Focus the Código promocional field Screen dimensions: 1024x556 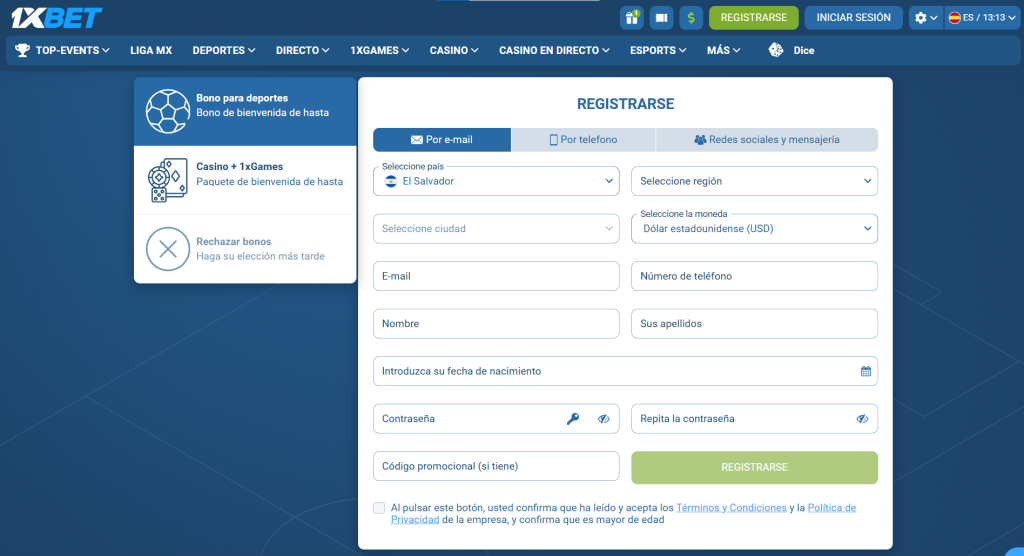[496, 466]
